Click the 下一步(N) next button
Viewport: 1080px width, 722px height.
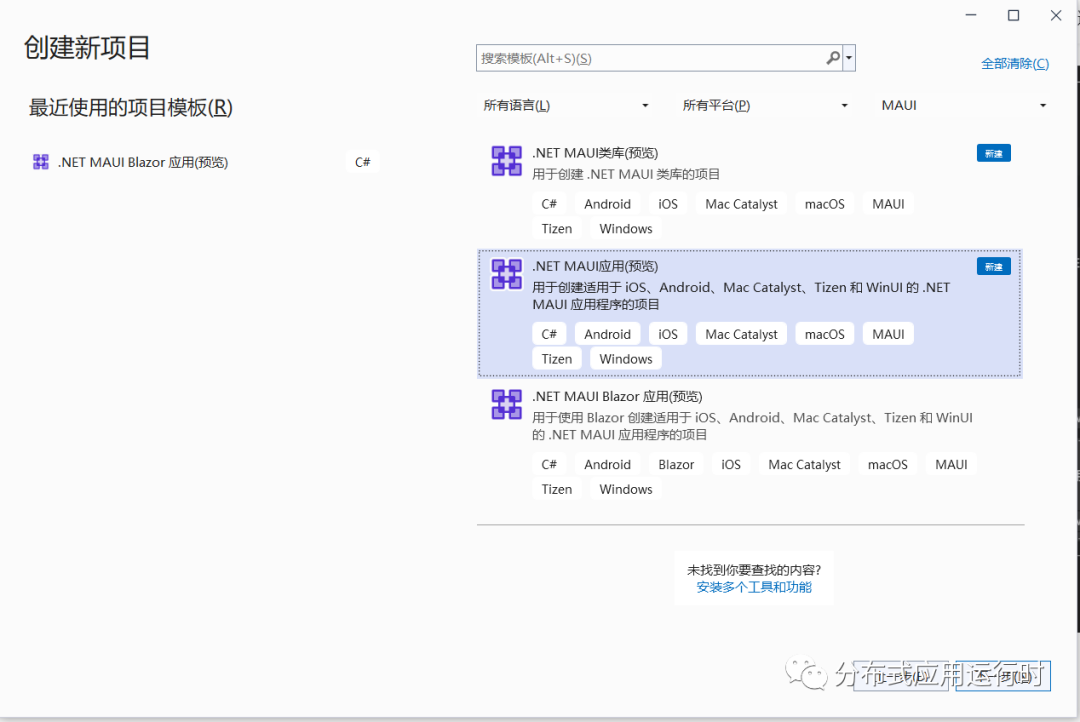click(x=1003, y=677)
